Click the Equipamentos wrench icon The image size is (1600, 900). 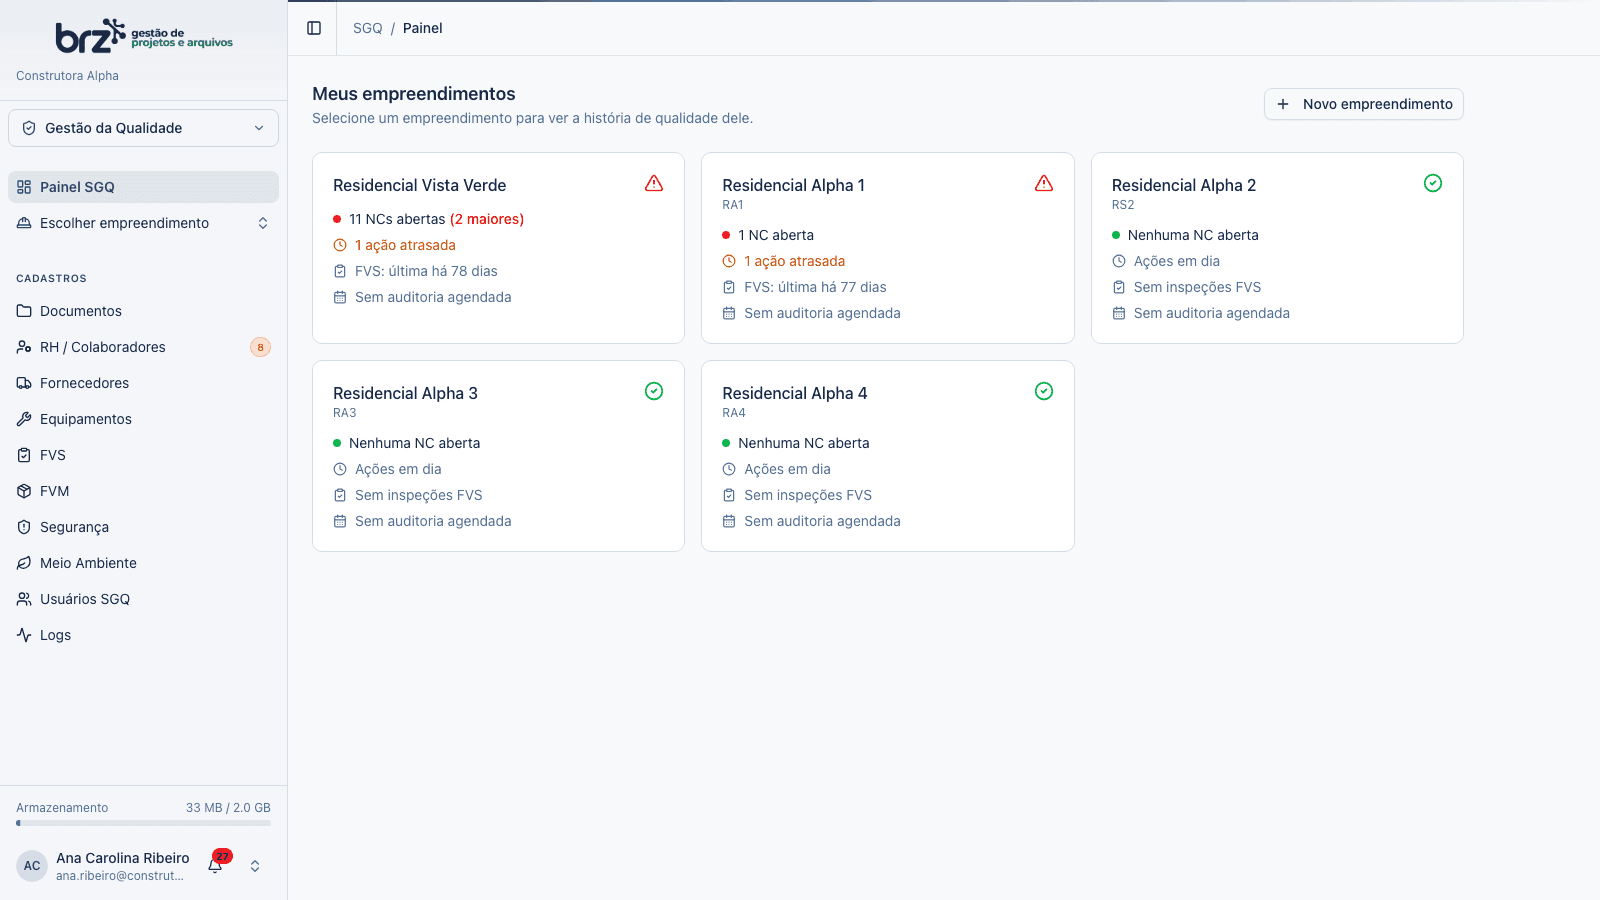pos(24,419)
